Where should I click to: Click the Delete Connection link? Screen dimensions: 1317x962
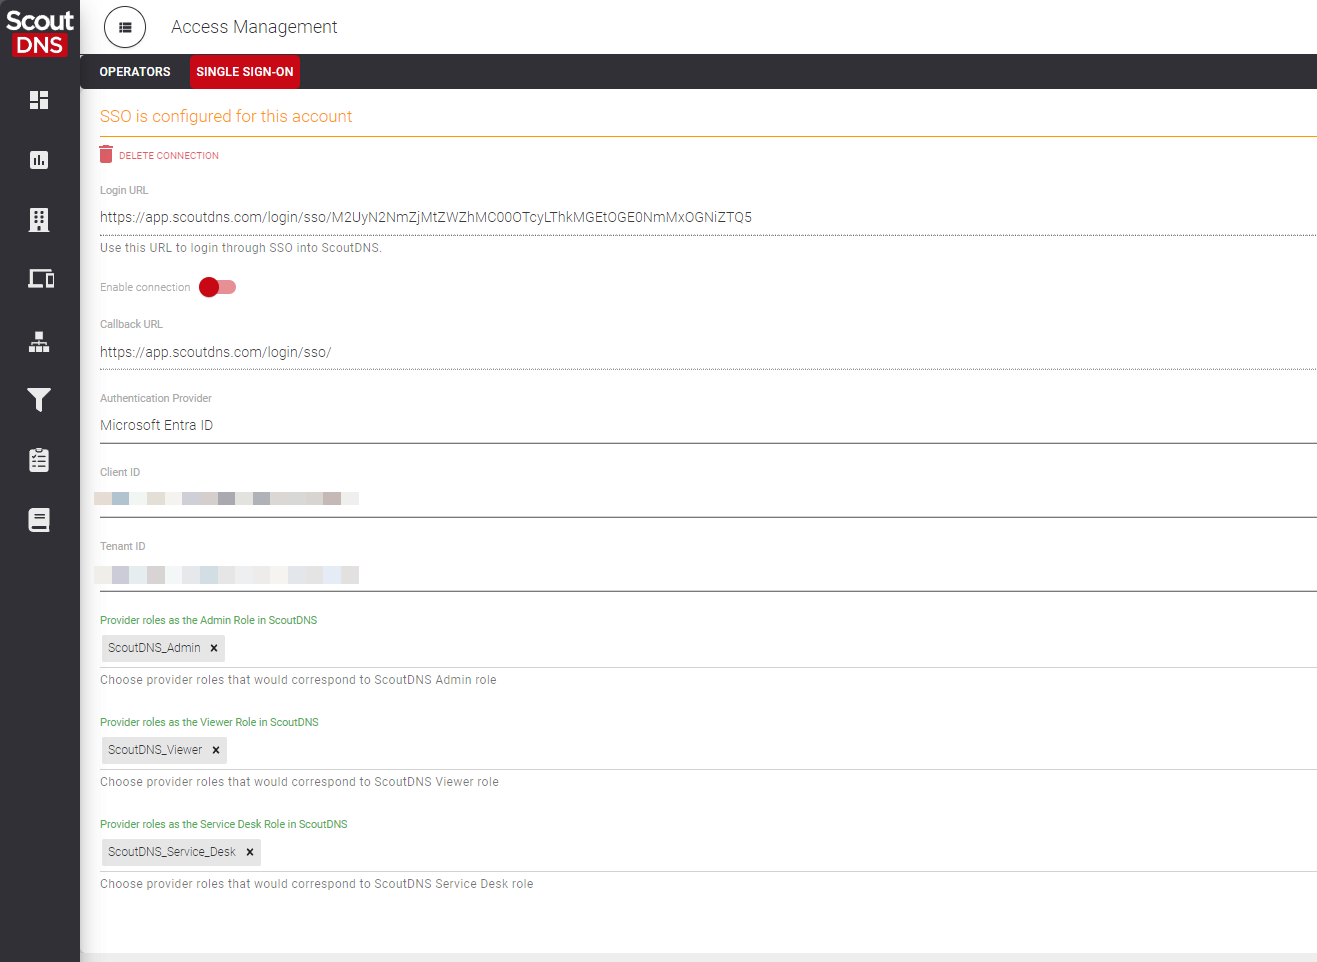pyautogui.click(x=169, y=156)
